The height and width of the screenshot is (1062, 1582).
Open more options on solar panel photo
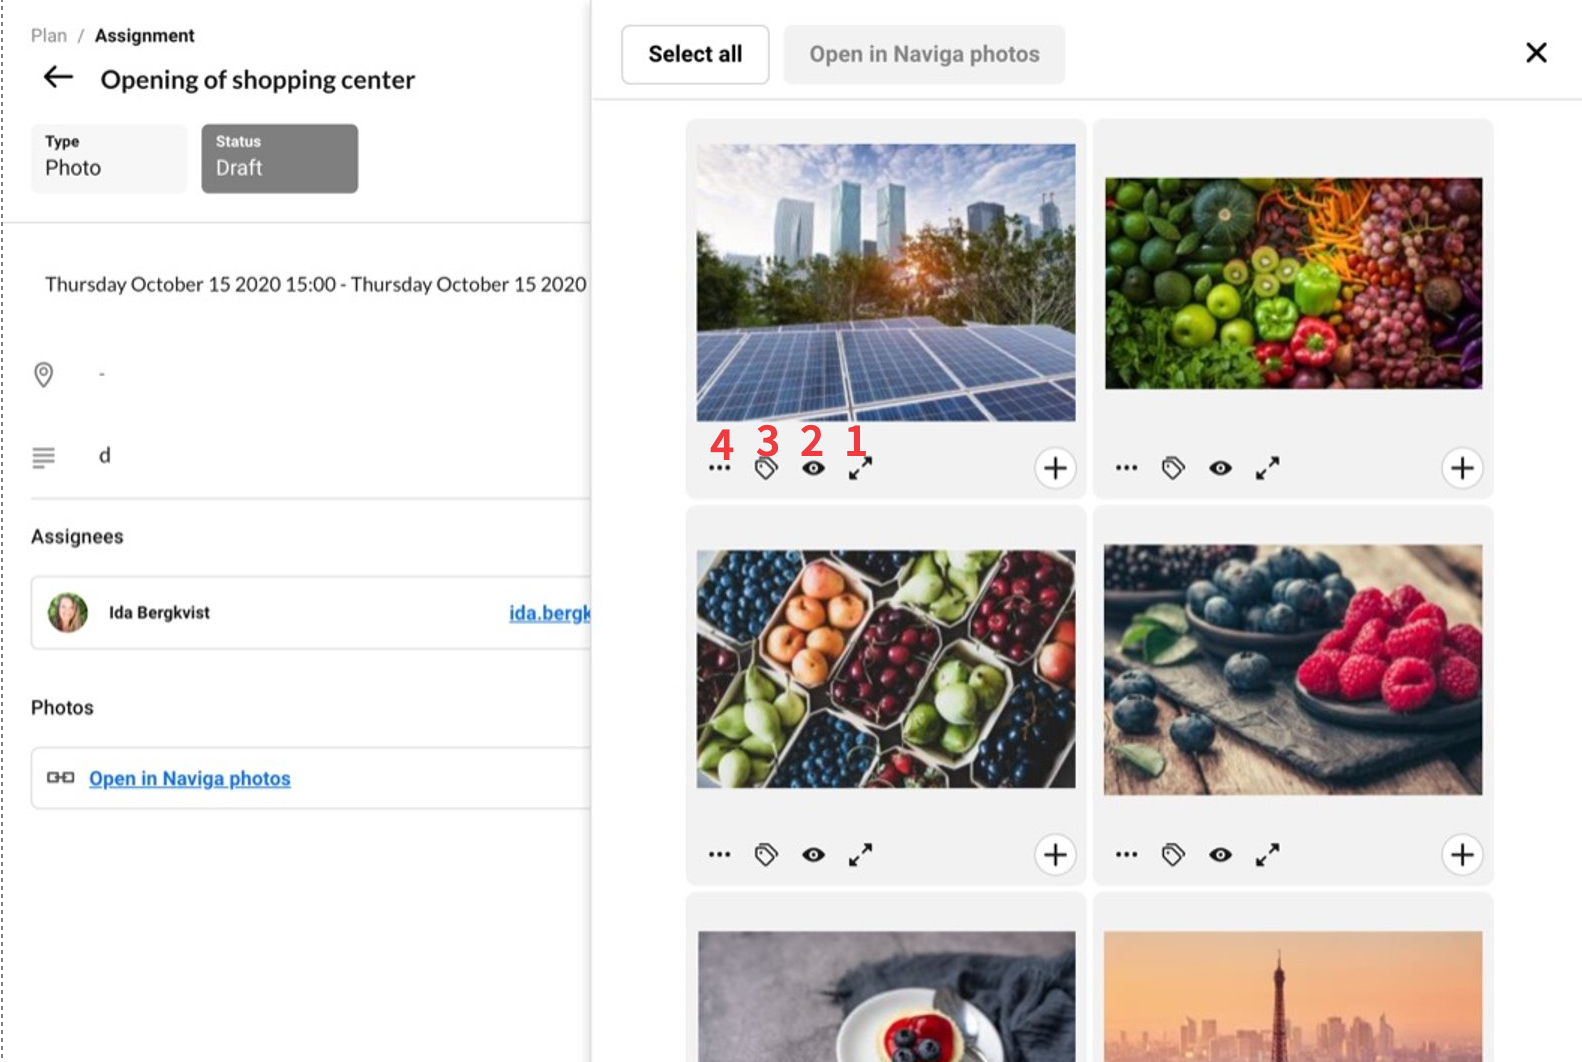[x=719, y=469]
